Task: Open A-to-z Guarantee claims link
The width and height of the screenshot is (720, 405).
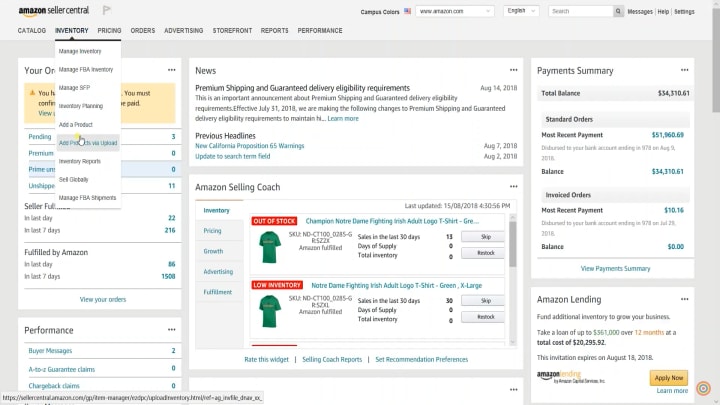Action: [x=62, y=369]
